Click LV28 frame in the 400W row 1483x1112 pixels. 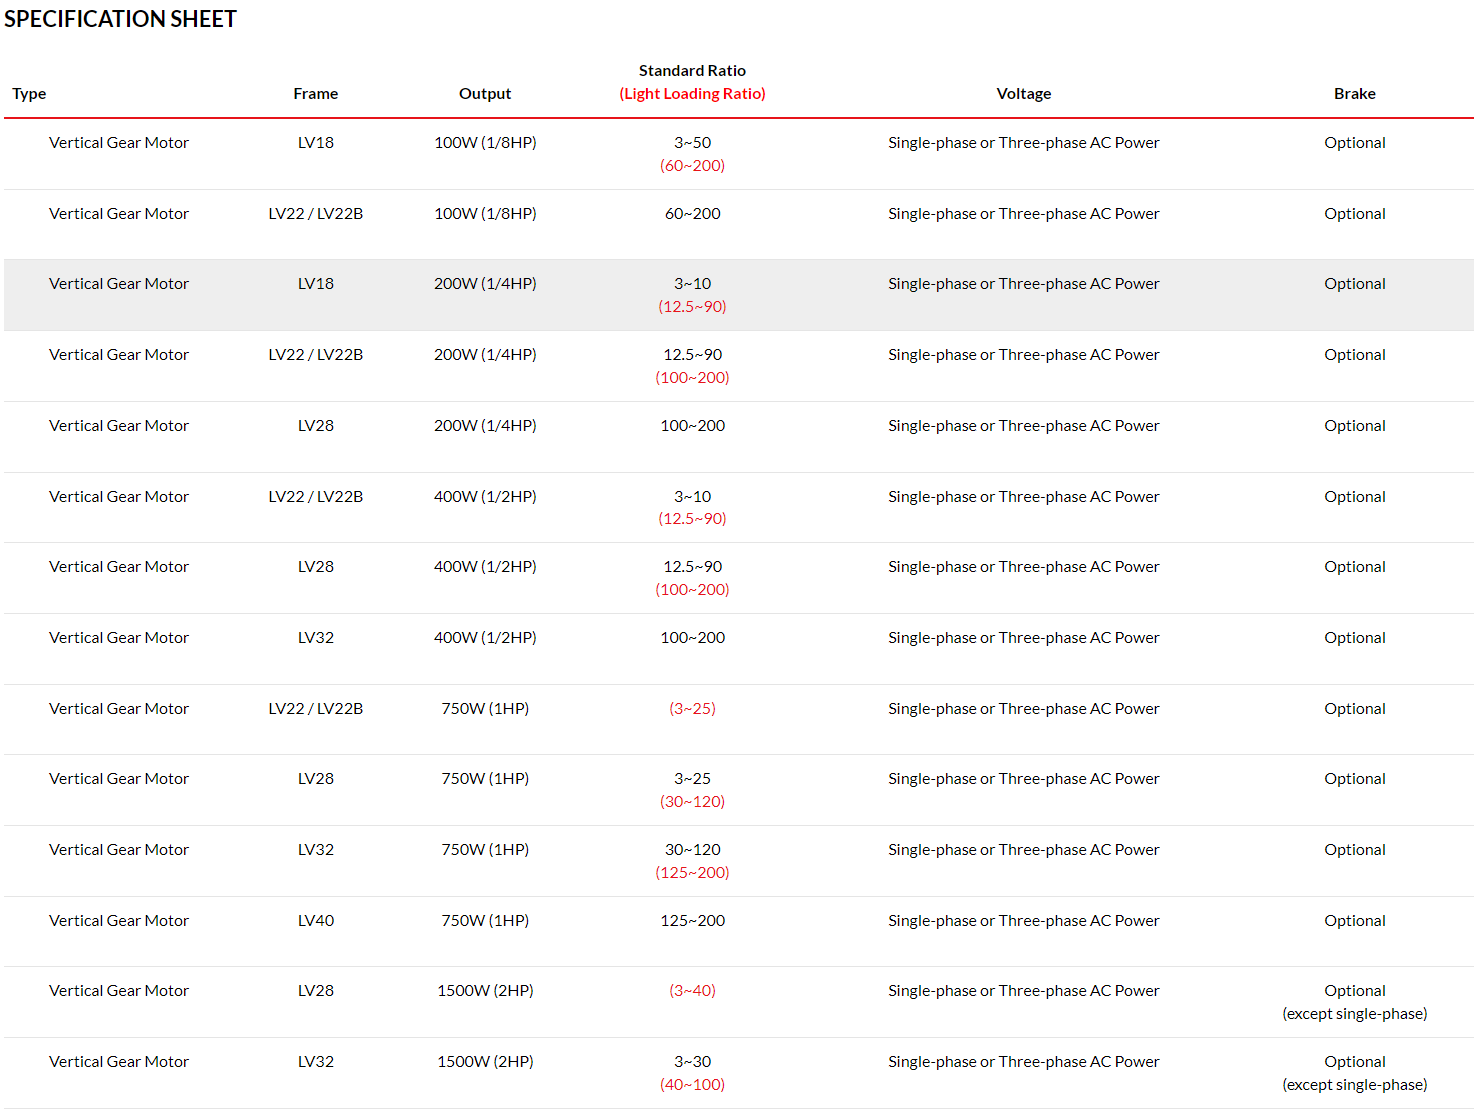tap(316, 567)
